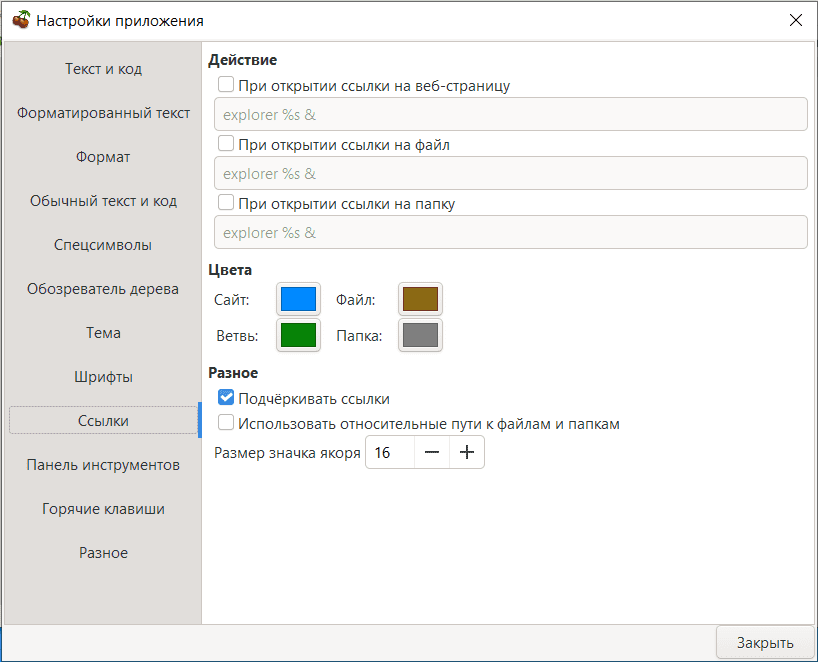Click the cherry app icon in title bar
The width and height of the screenshot is (818, 662).
tap(21, 20)
